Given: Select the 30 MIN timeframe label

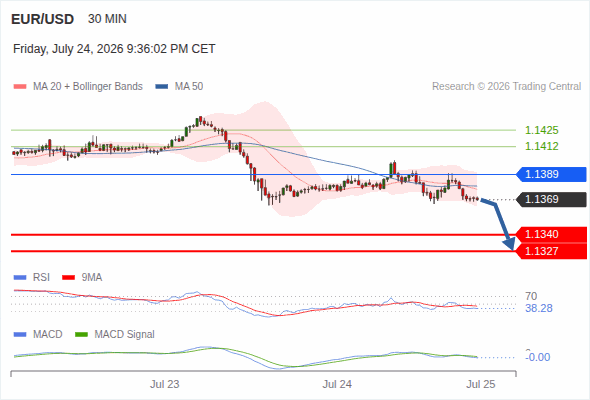Looking at the screenshot, I should pos(107,19).
